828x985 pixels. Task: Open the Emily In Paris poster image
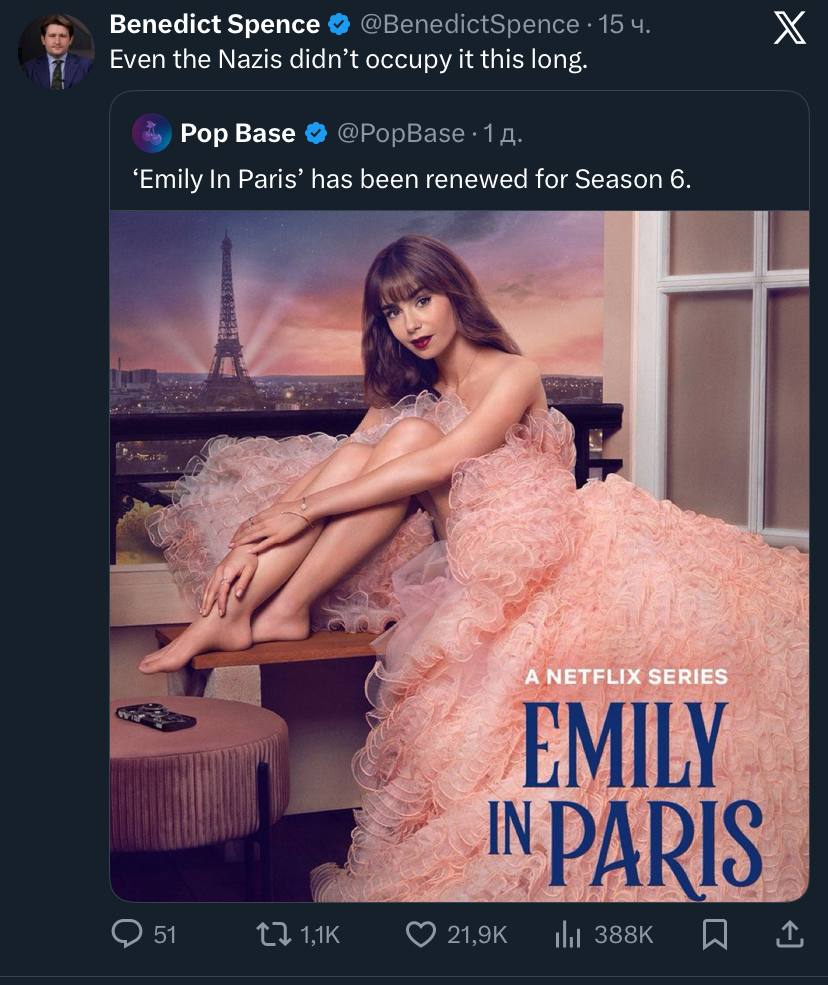point(459,555)
